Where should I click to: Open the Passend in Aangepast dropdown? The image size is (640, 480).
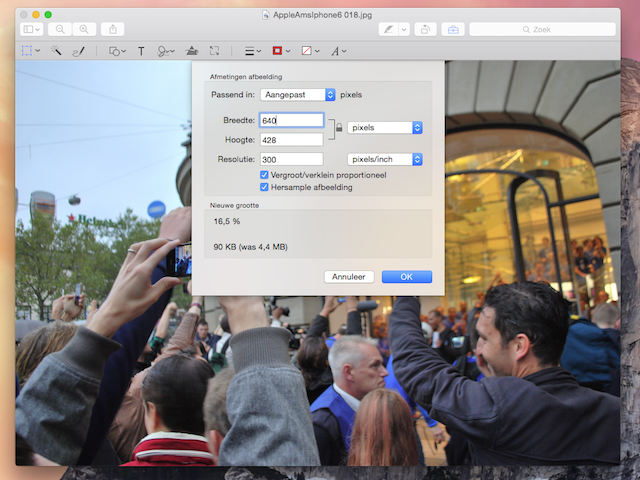tap(297, 95)
